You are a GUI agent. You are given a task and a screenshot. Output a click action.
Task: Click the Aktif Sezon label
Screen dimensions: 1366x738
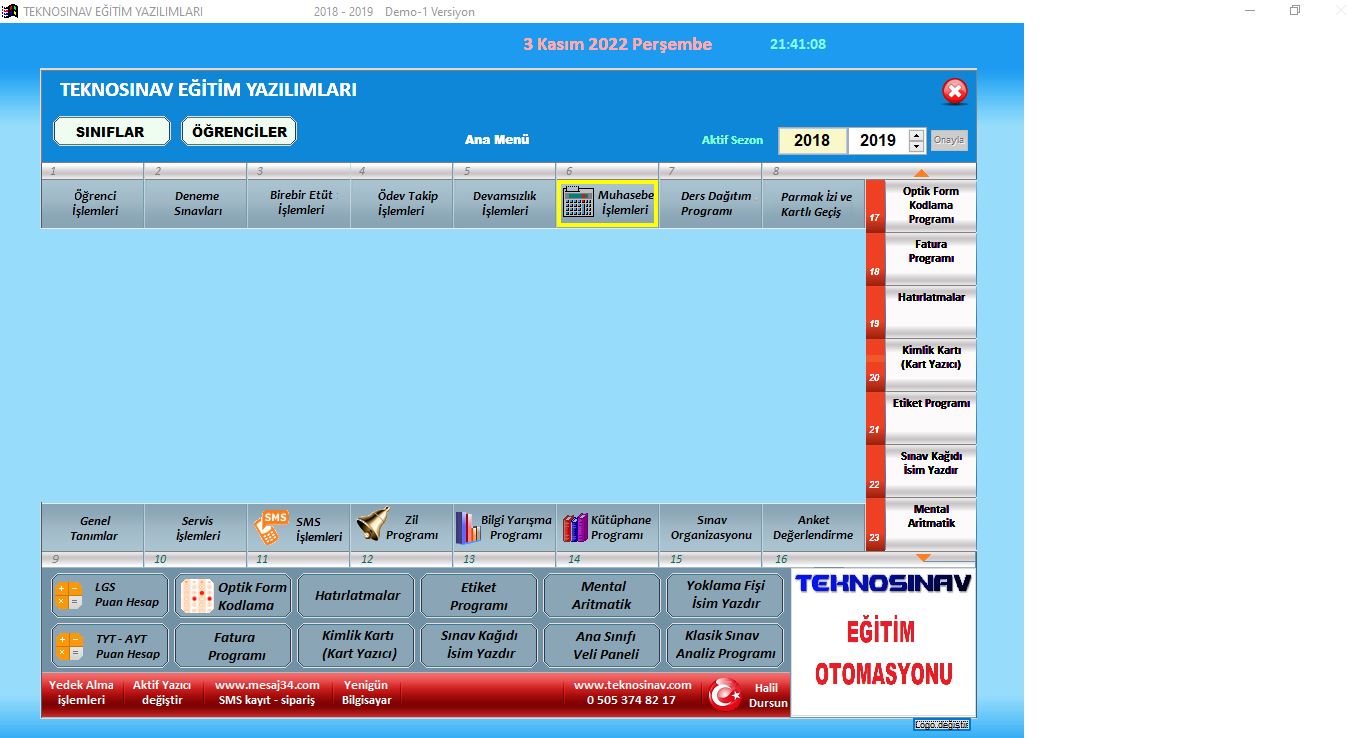click(x=732, y=140)
